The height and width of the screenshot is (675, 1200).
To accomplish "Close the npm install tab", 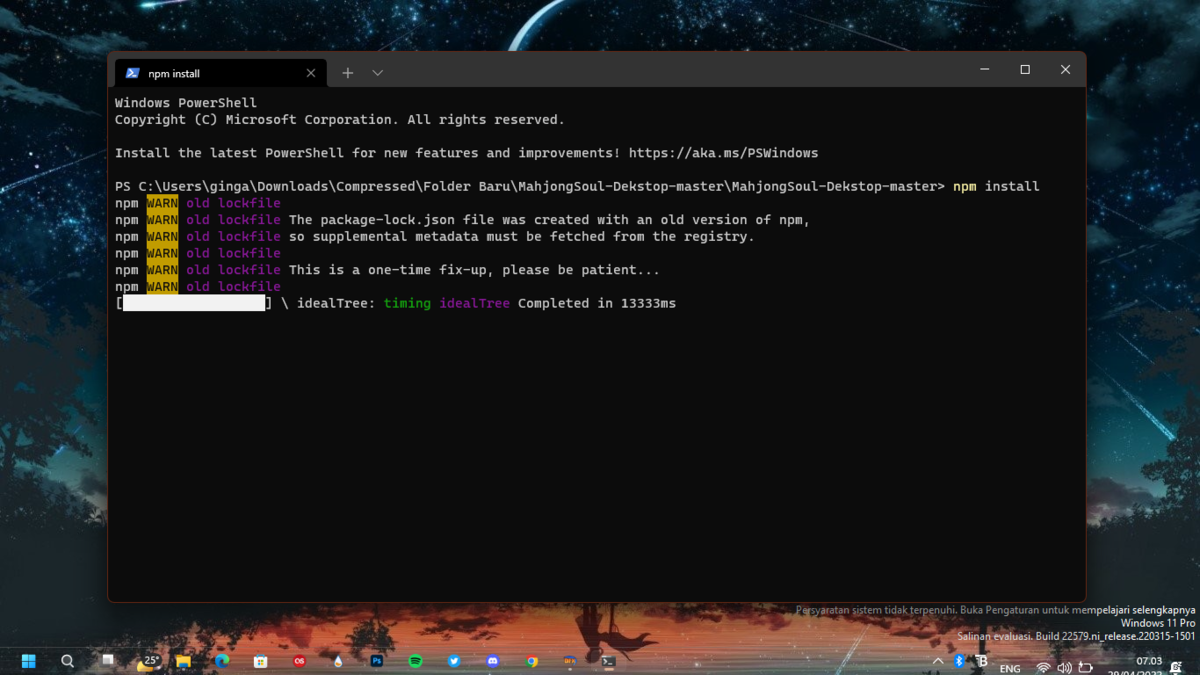I will 311,73.
